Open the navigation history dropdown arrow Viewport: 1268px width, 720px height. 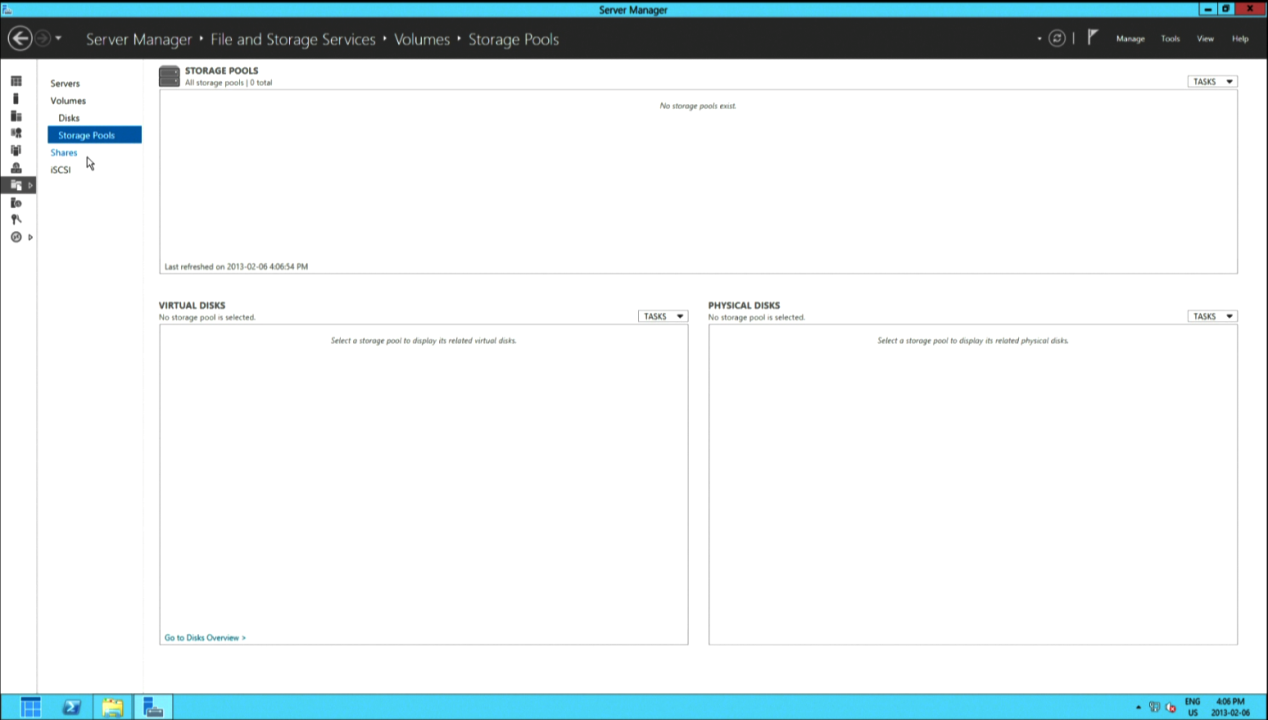pos(59,39)
